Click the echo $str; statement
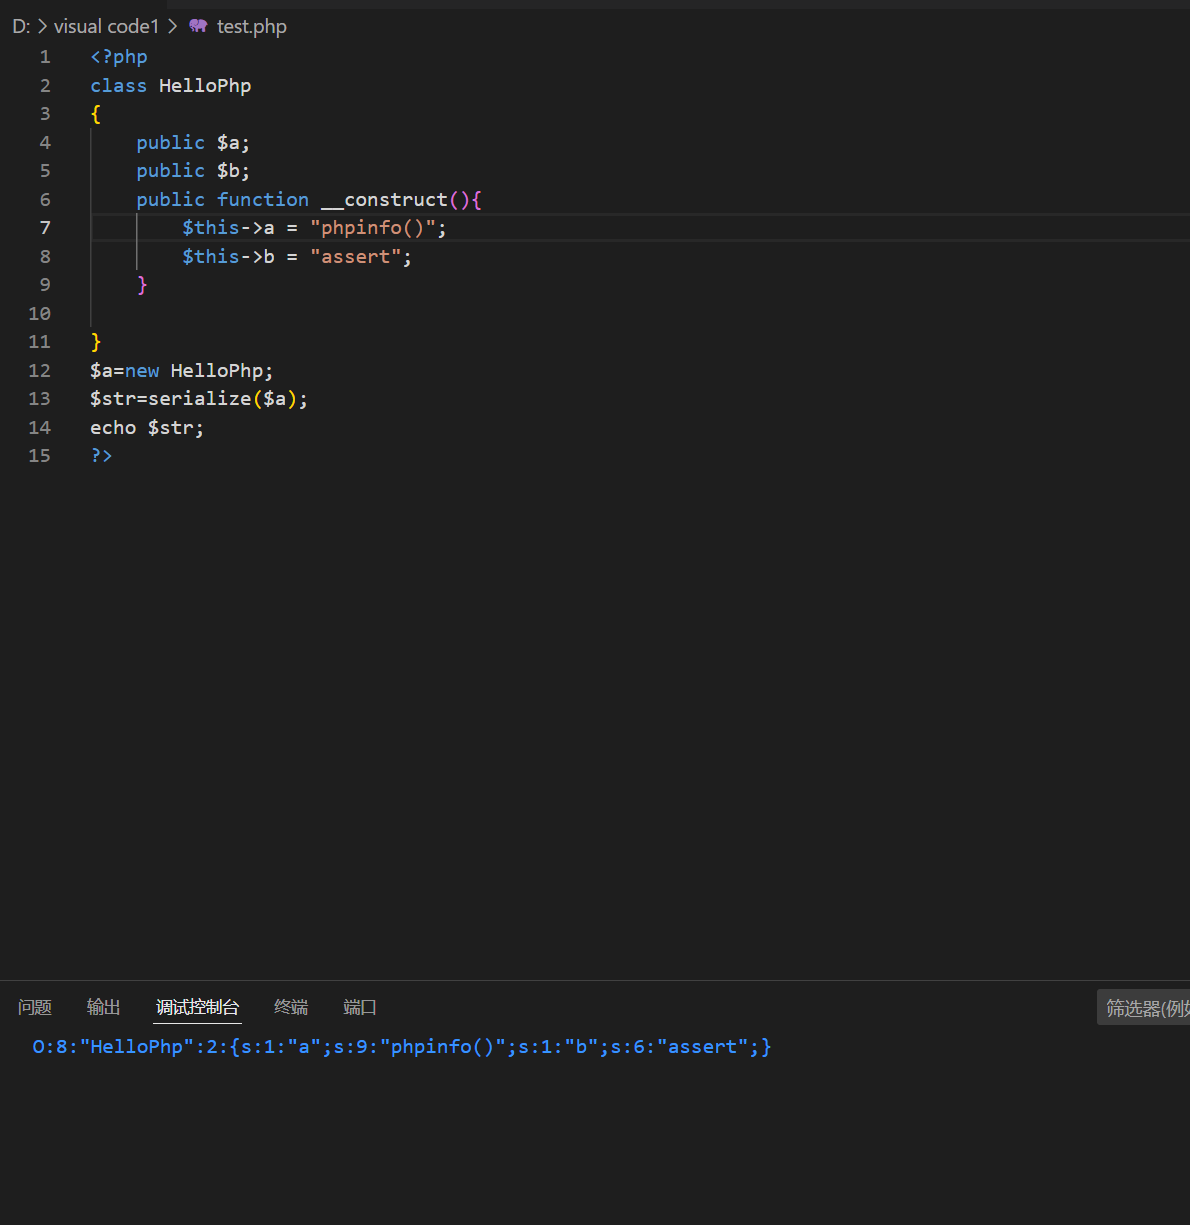Image resolution: width=1190 pixels, height=1225 pixels. [x=147, y=428]
